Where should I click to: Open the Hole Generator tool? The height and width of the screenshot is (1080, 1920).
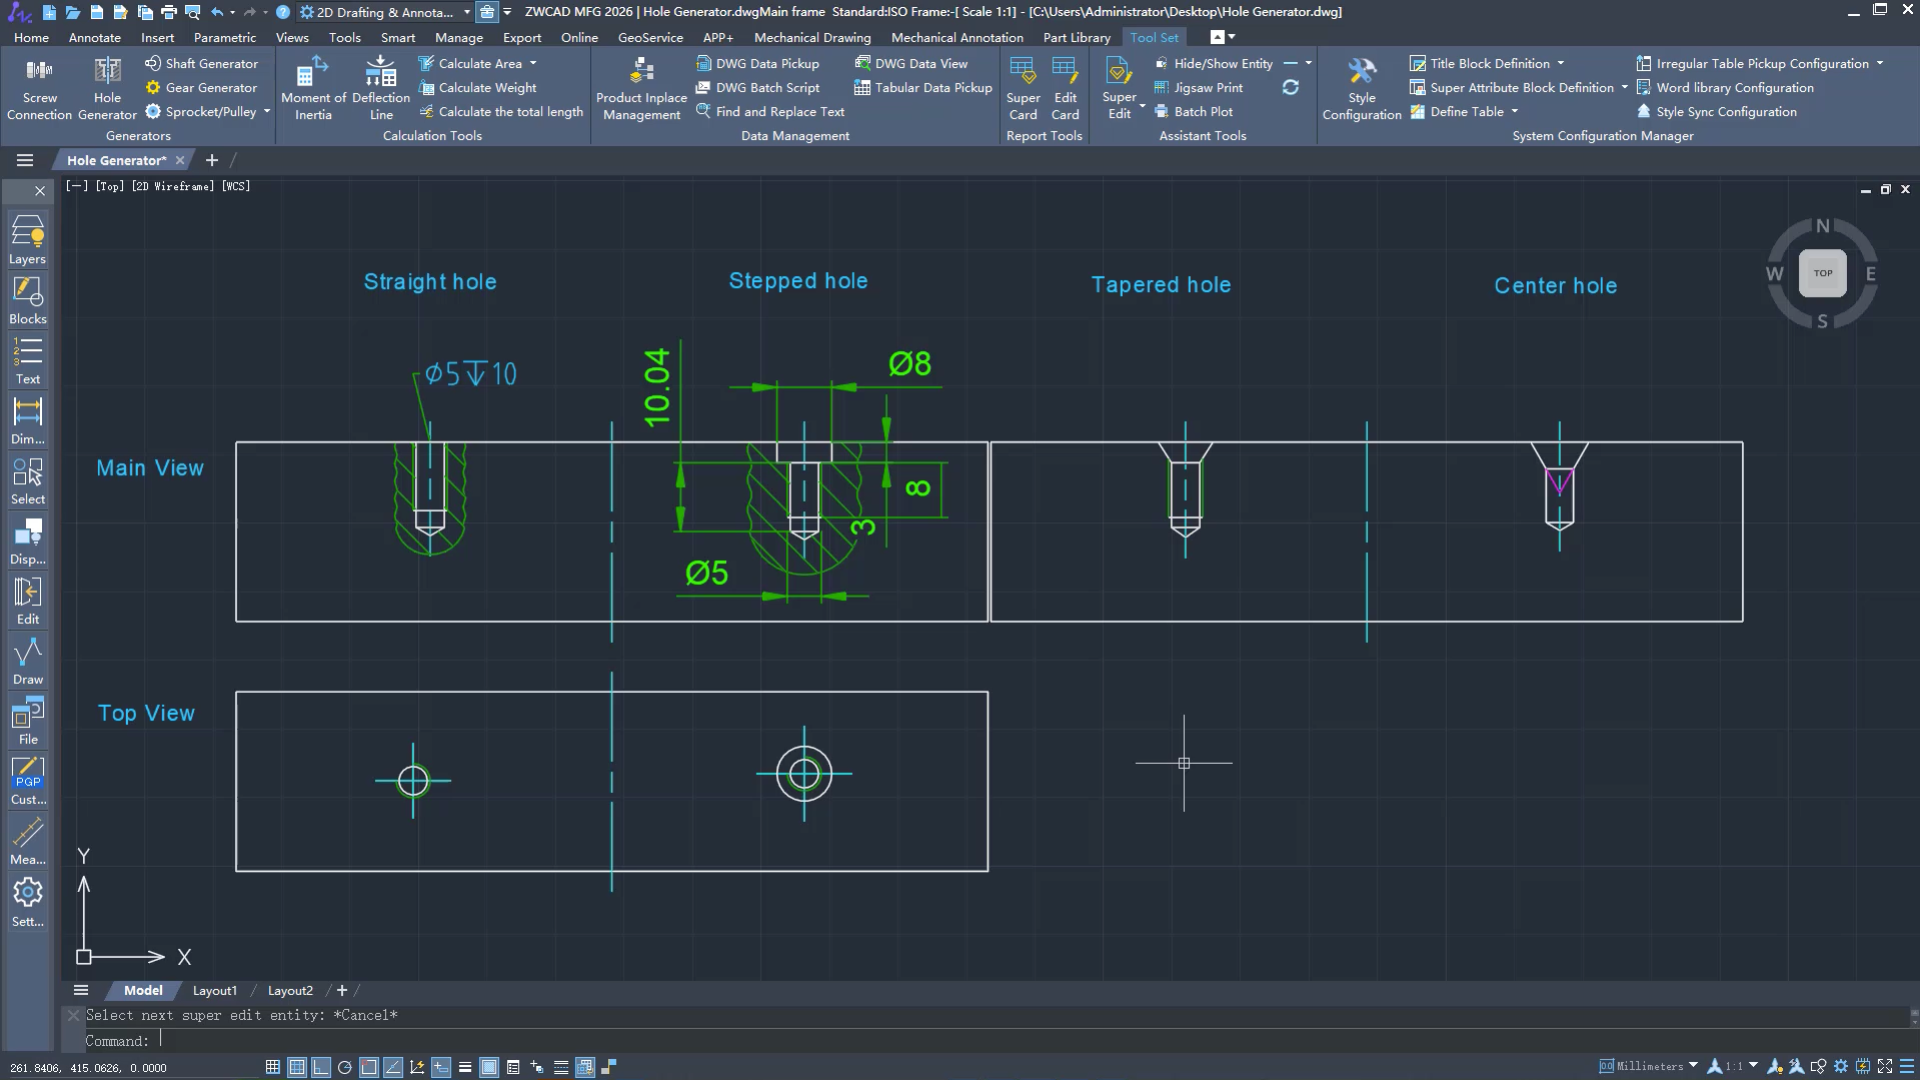[x=107, y=87]
